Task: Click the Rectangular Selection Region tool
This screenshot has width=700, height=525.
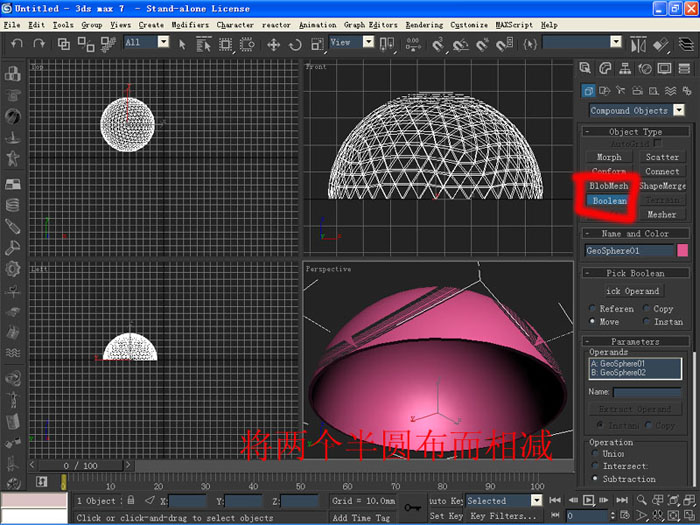Action: [225, 44]
